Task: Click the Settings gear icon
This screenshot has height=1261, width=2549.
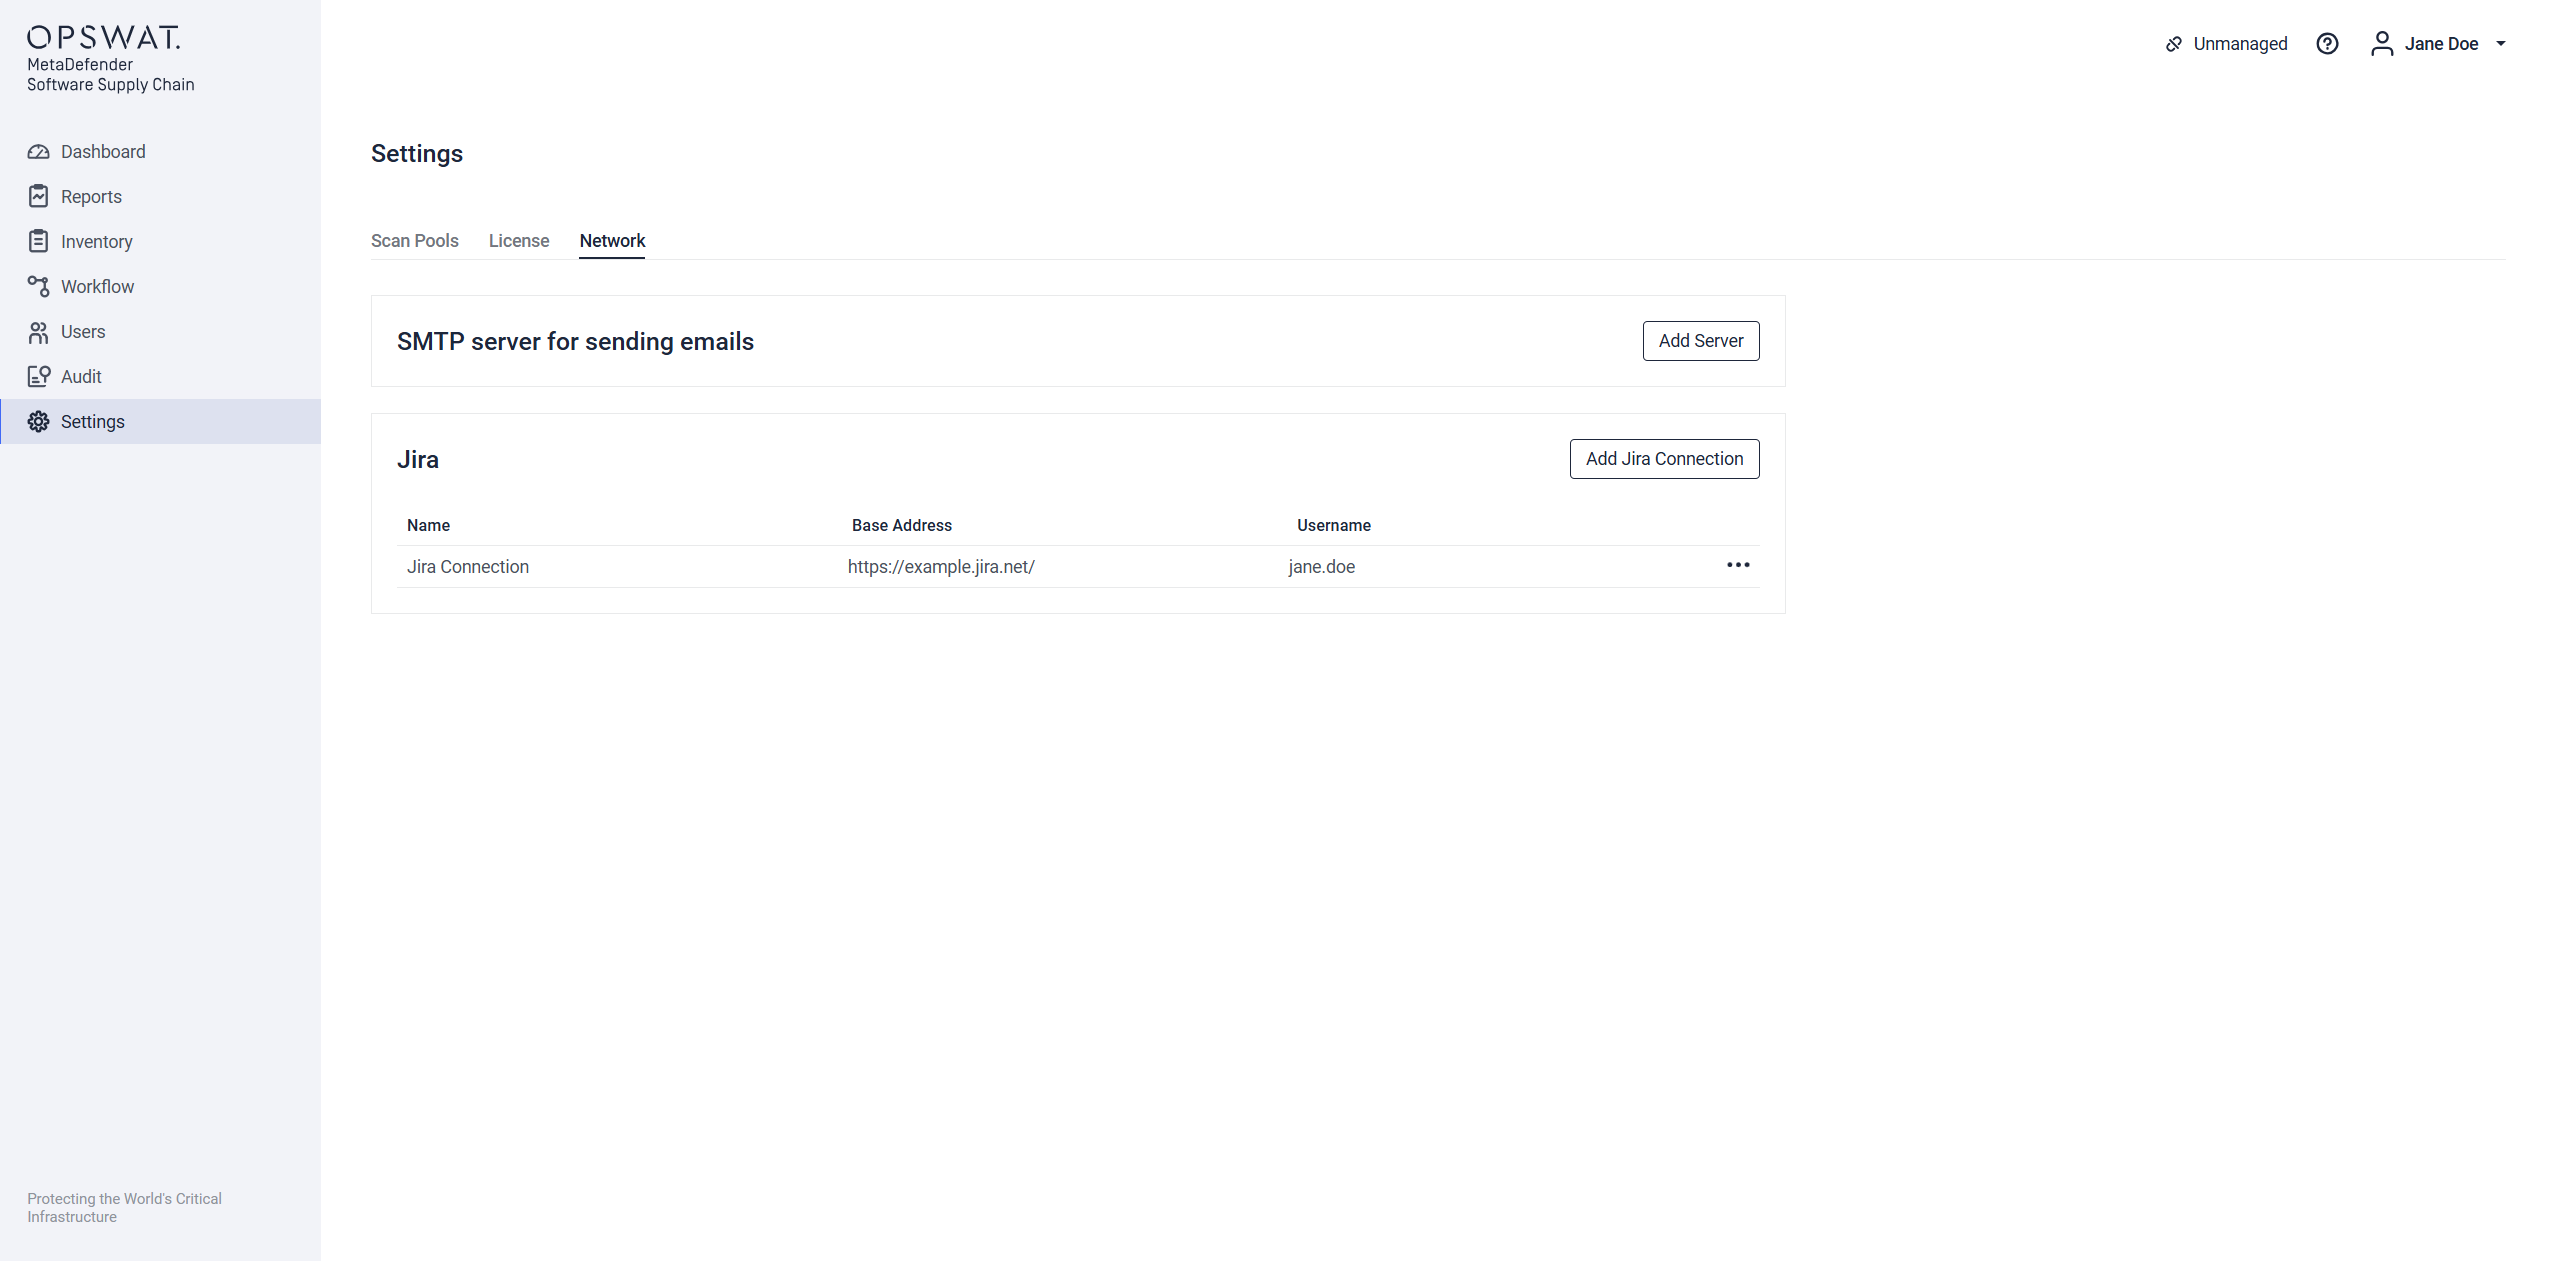Action: 38,421
